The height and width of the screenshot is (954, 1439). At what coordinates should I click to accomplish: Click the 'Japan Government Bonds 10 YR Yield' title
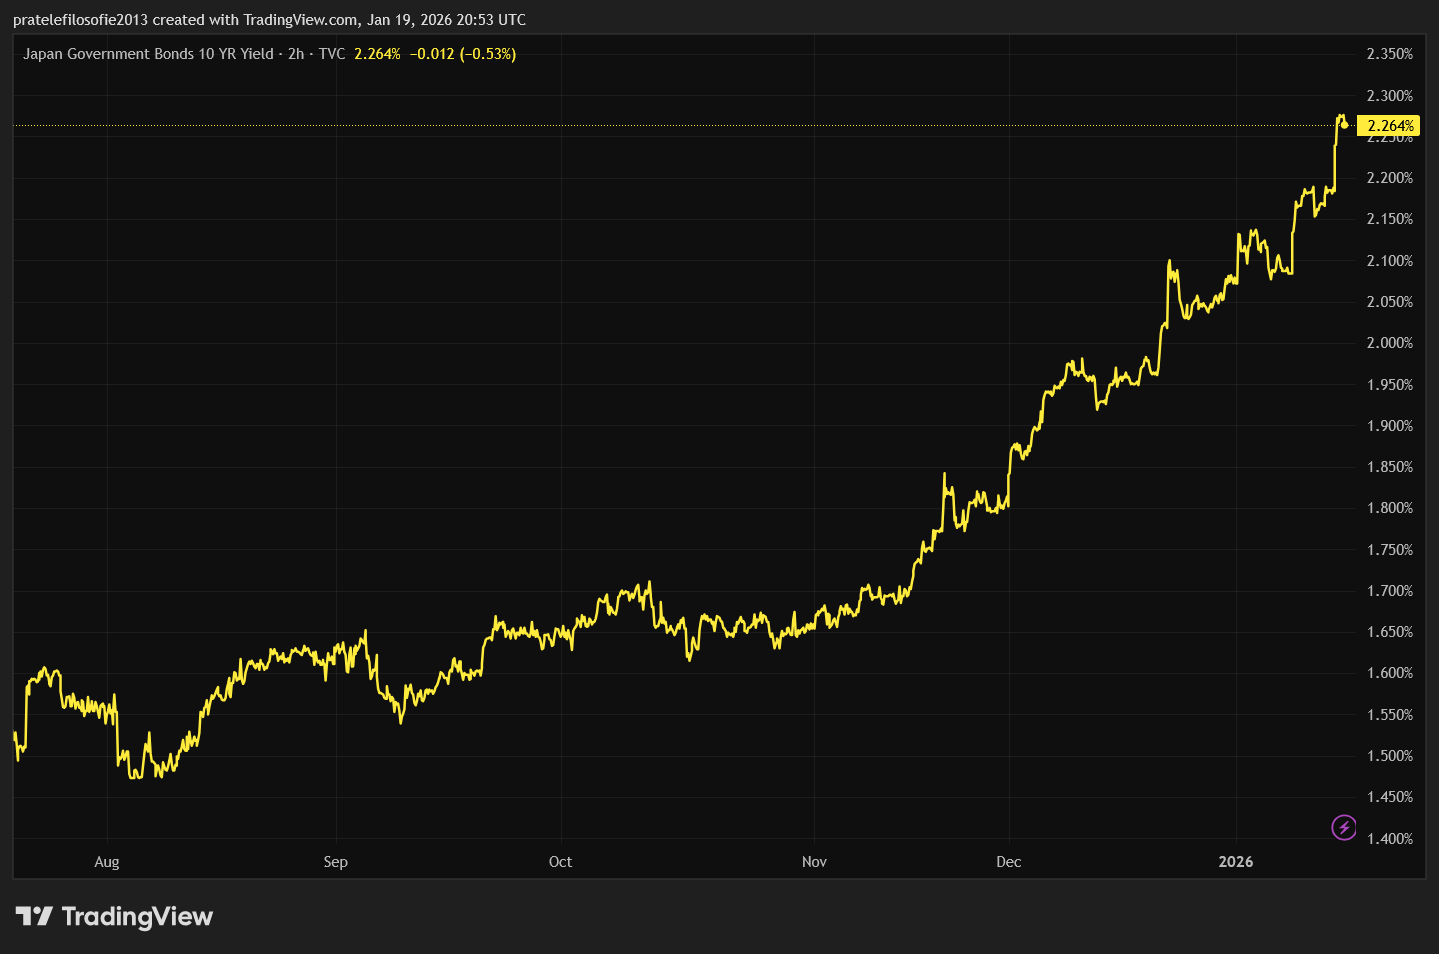click(x=148, y=54)
